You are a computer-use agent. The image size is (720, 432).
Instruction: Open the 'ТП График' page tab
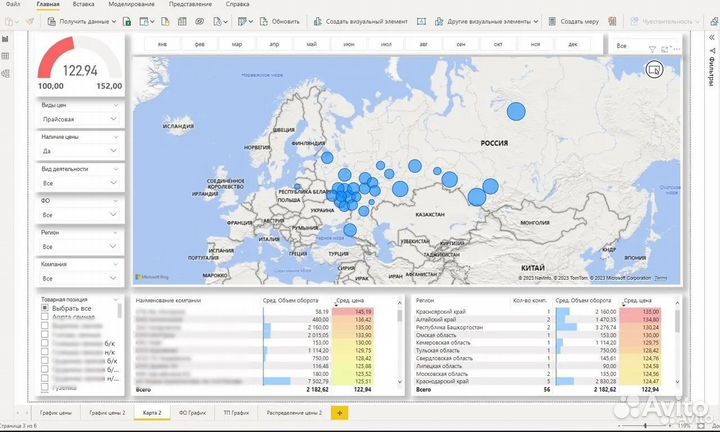tap(236, 413)
